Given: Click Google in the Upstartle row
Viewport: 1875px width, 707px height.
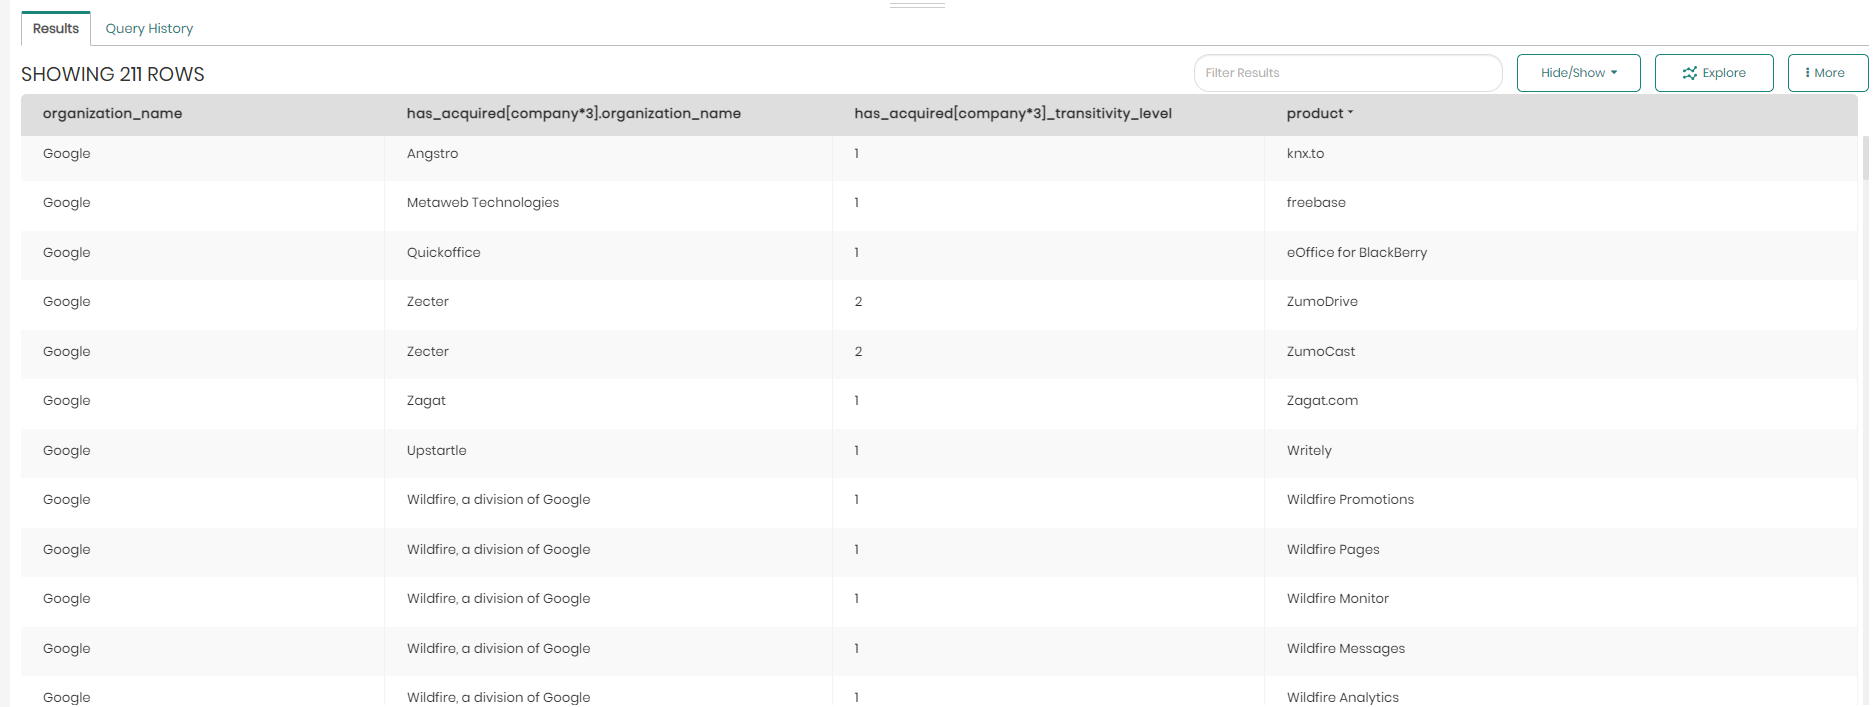Looking at the screenshot, I should [66, 450].
